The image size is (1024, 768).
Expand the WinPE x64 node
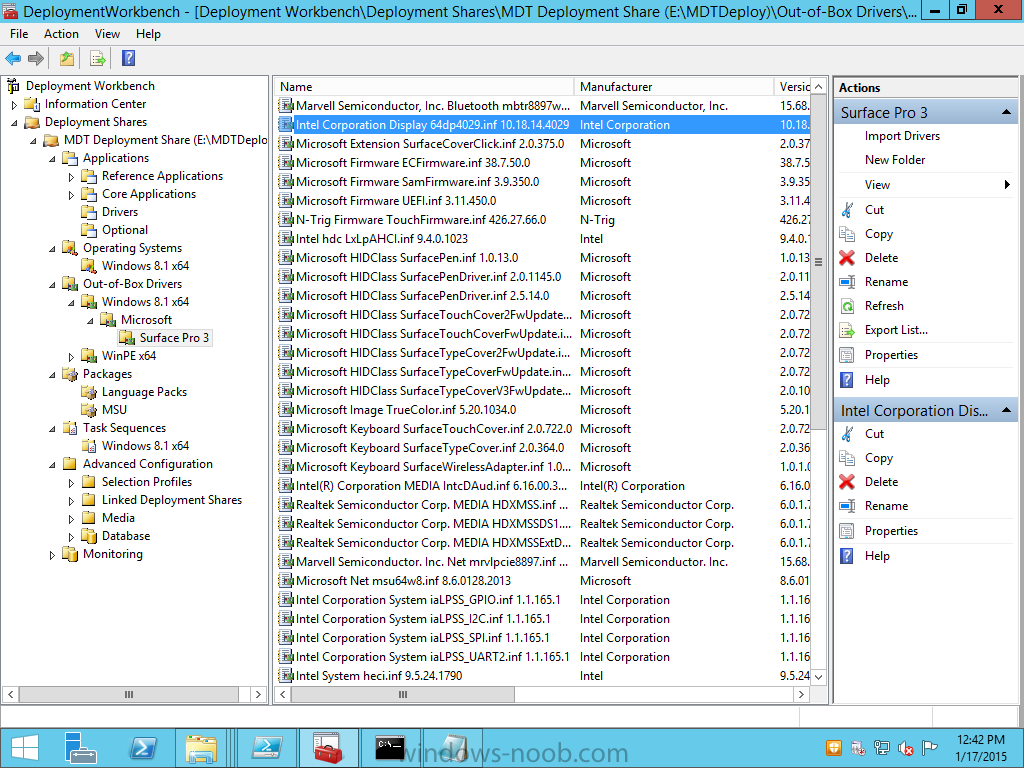[71, 357]
